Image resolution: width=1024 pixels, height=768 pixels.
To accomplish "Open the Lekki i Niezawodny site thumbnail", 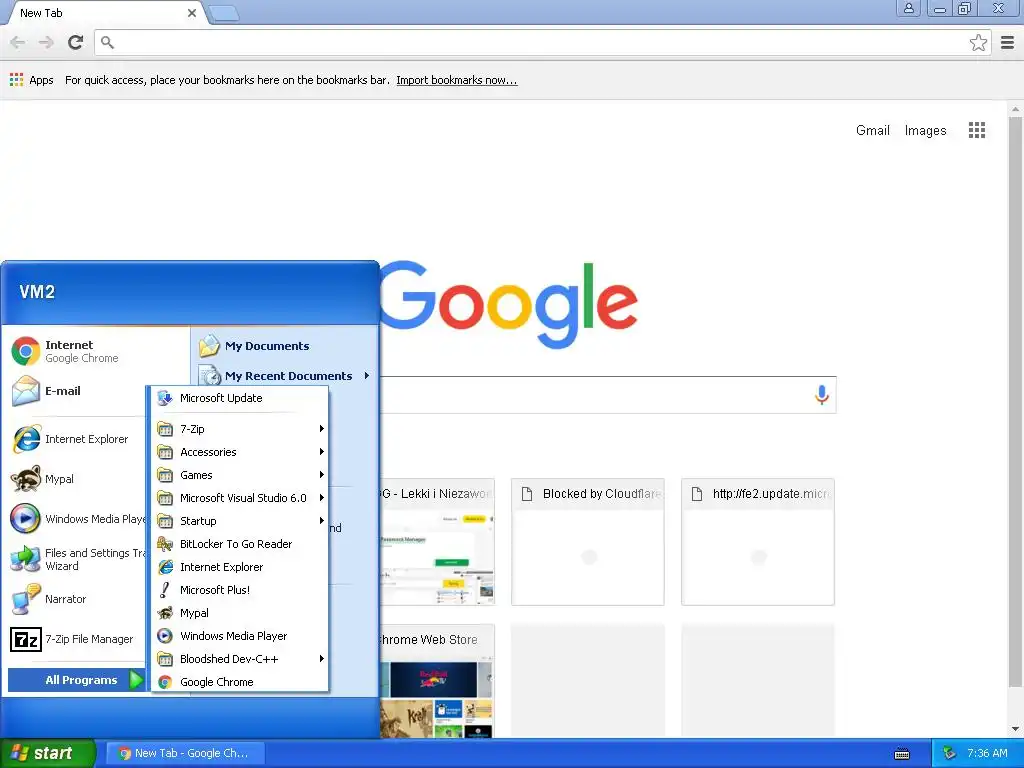I will [436, 542].
